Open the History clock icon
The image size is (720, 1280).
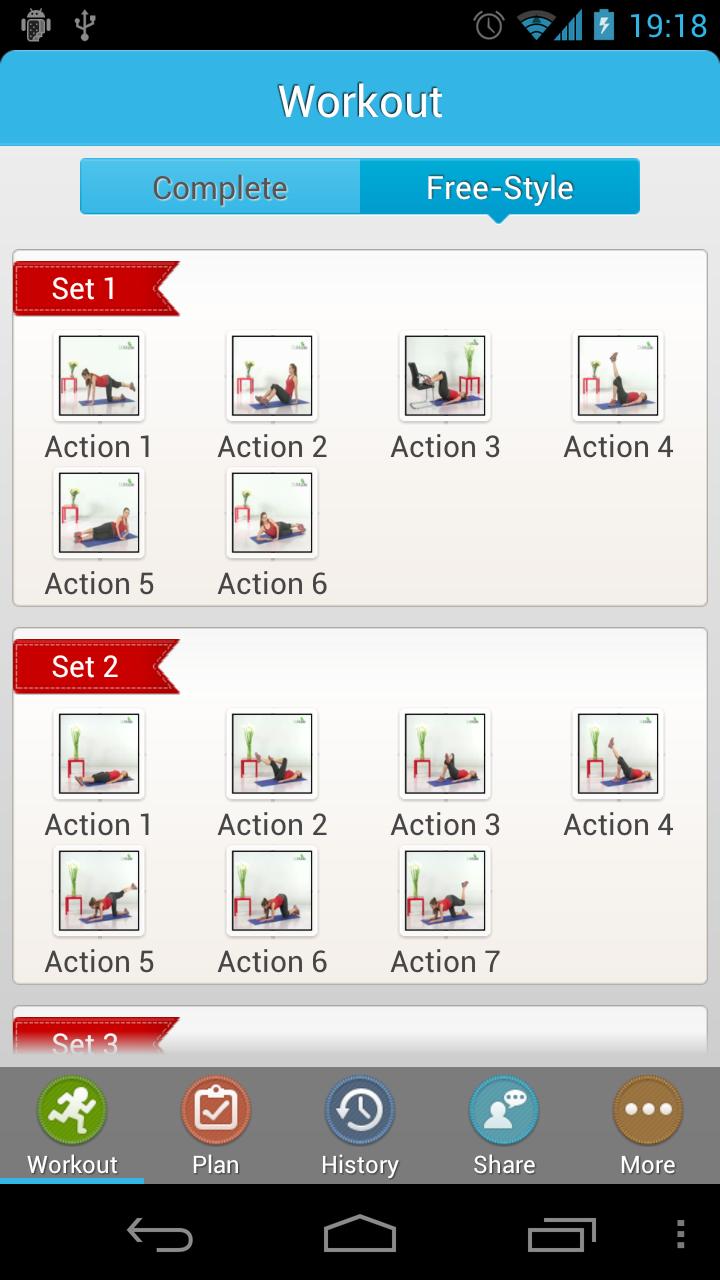(360, 1110)
